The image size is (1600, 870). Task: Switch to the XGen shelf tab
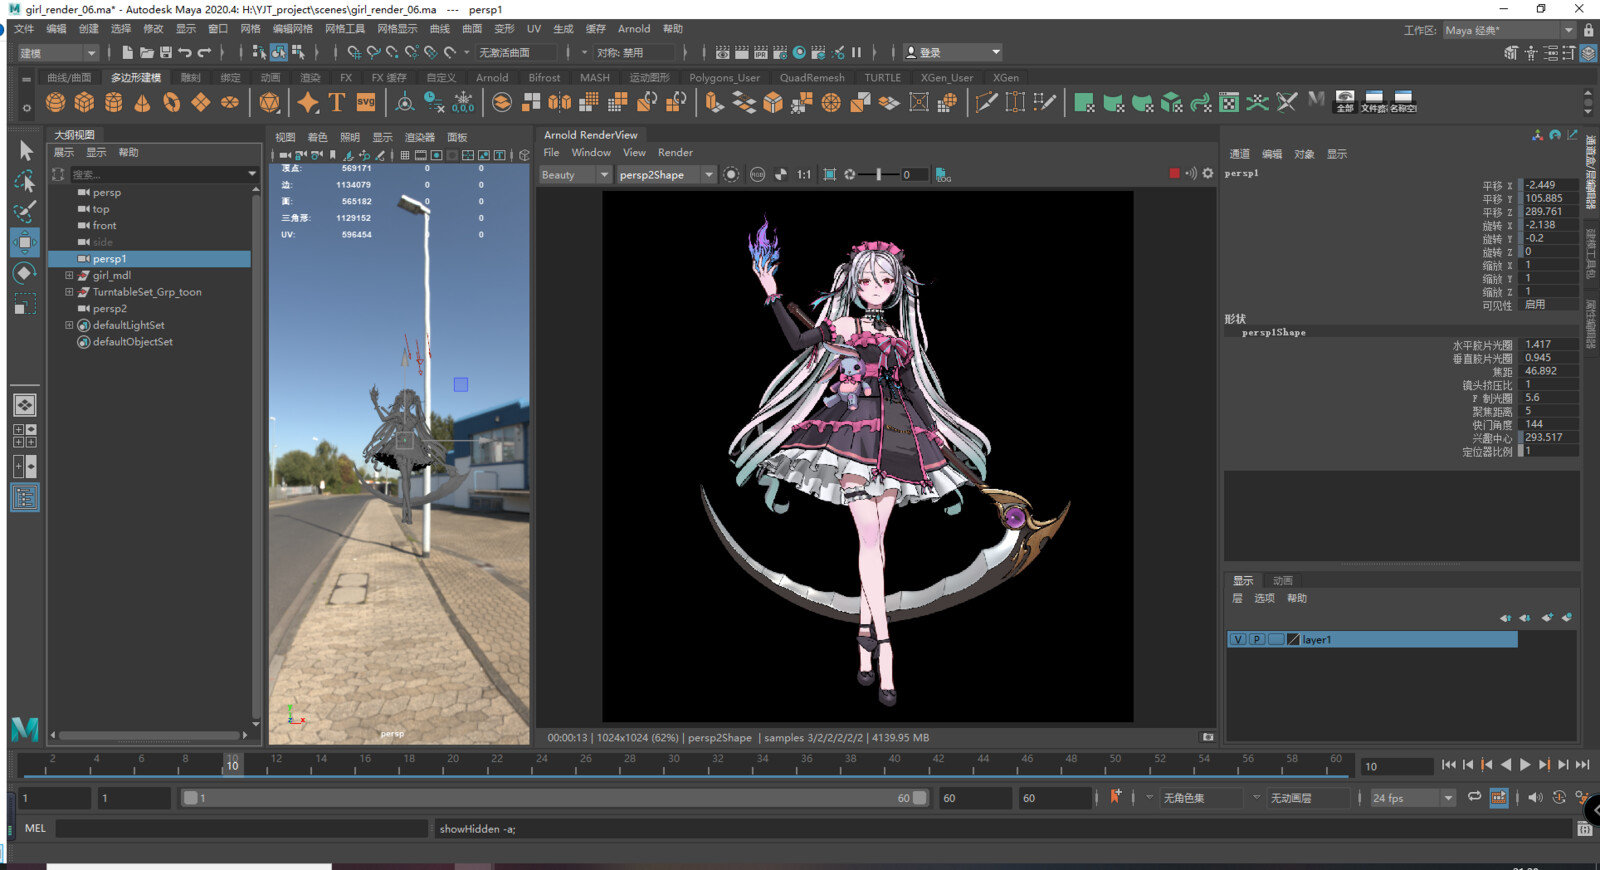pyautogui.click(x=1006, y=77)
